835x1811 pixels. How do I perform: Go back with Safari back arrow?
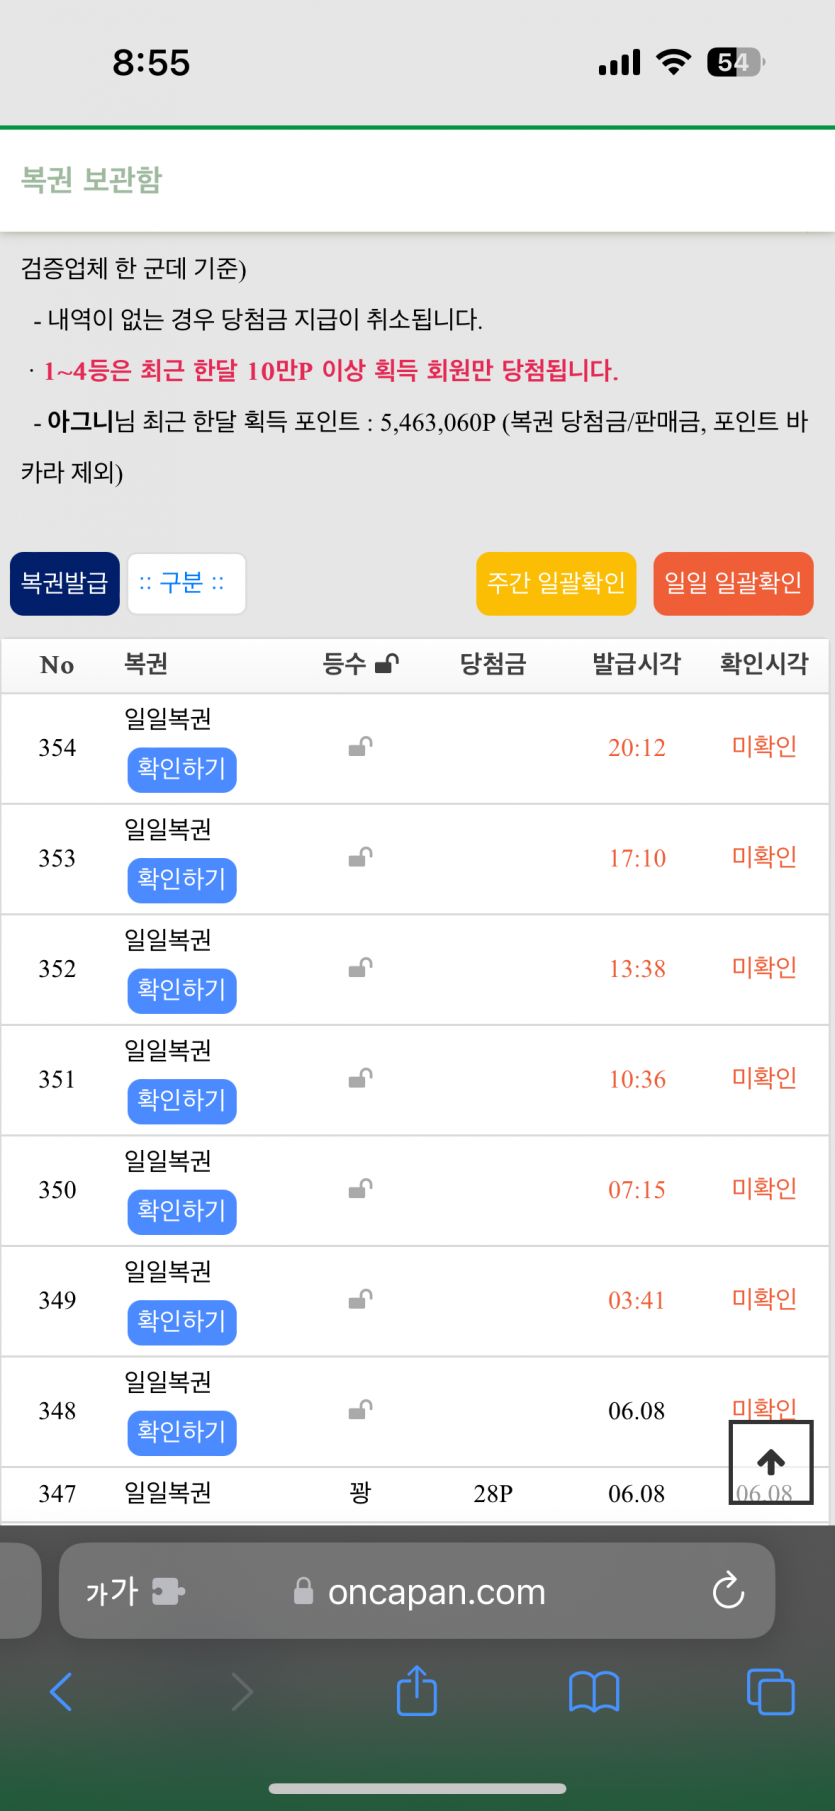62,1692
